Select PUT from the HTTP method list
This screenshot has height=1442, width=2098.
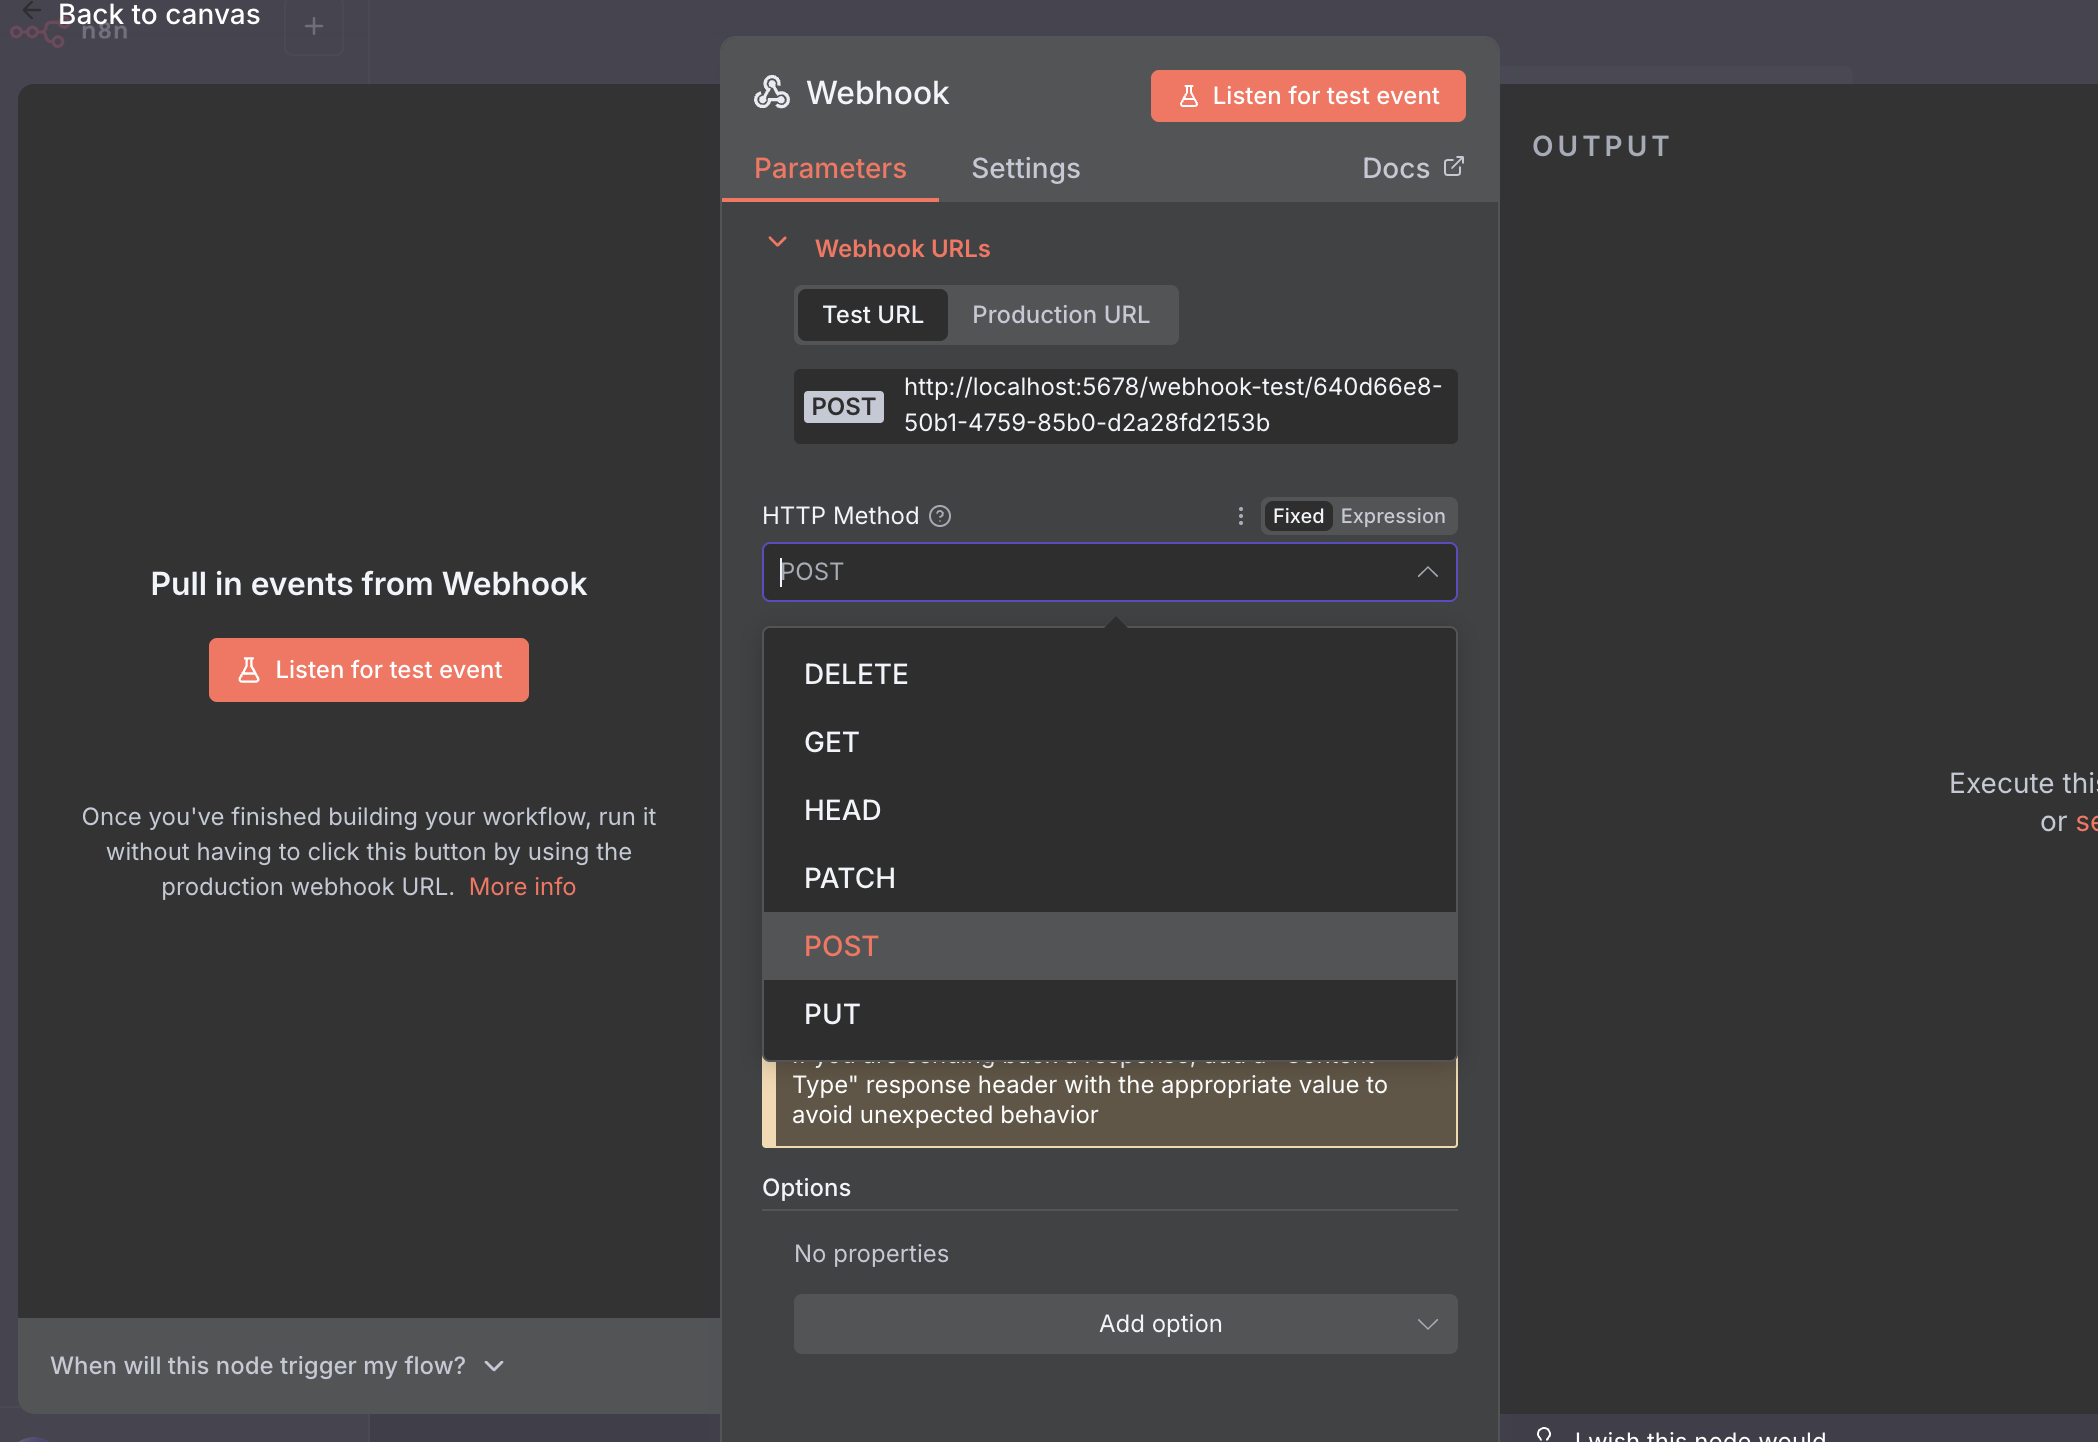click(831, 1014)
